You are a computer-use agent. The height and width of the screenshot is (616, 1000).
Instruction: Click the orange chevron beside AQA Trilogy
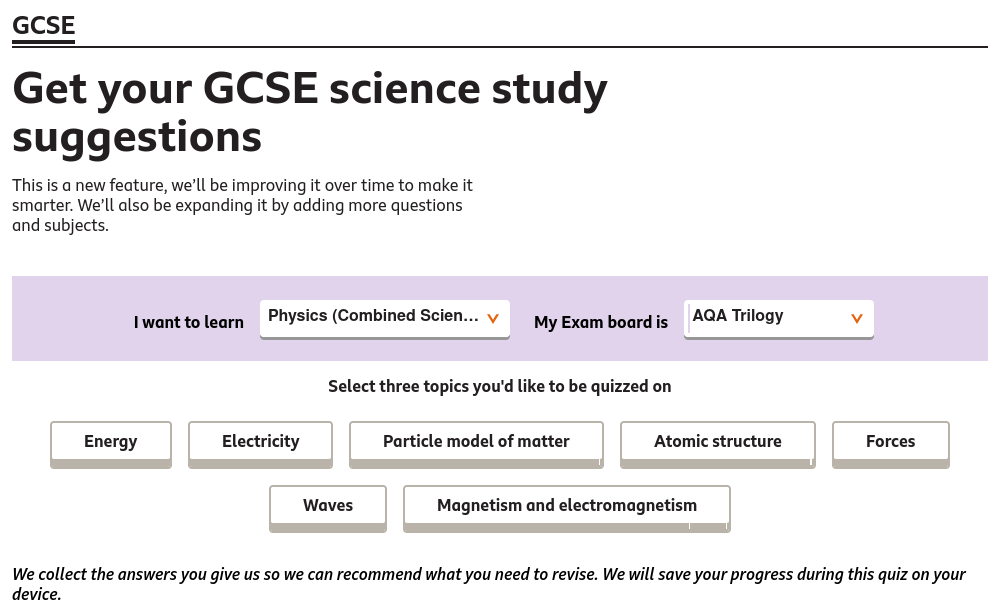pos(857,319)
